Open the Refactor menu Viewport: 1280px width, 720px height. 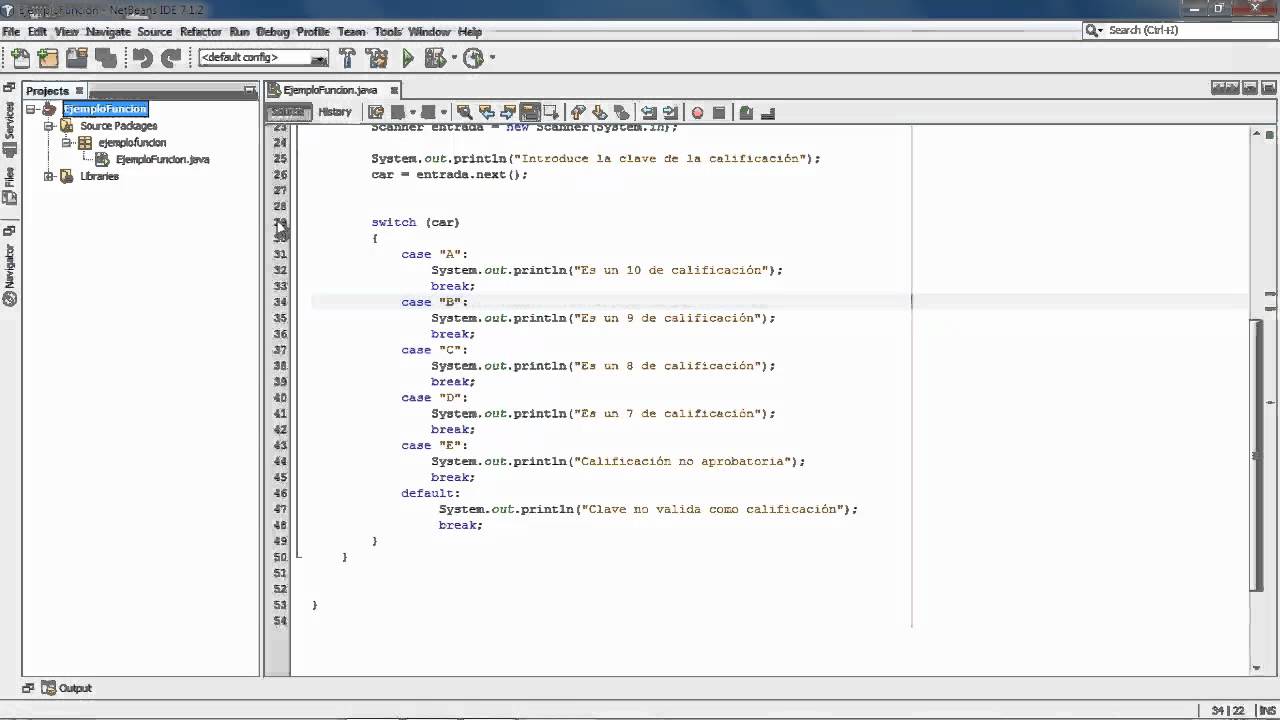click(200, 32)
